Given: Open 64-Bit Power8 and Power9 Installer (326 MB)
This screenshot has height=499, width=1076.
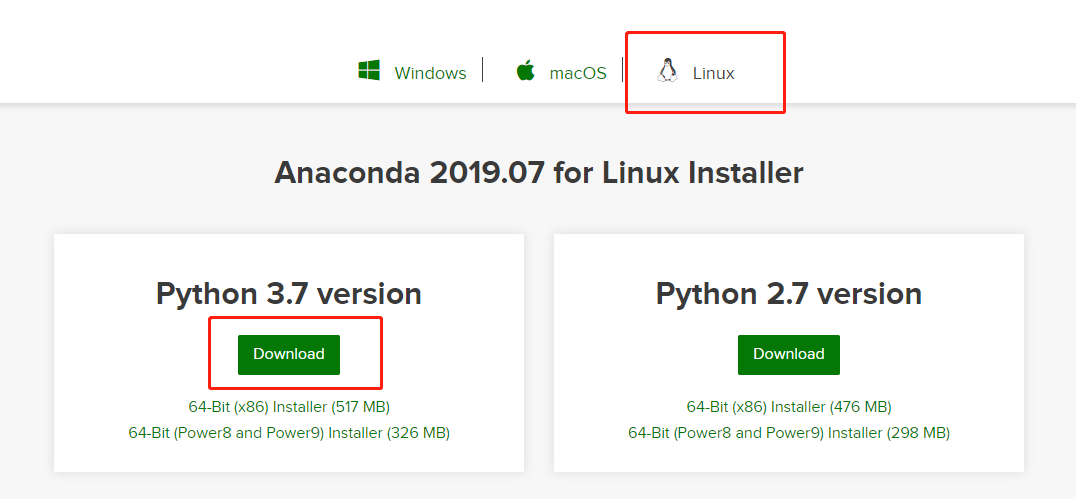Looking at the screenshot, I should [x=289, y=433].
